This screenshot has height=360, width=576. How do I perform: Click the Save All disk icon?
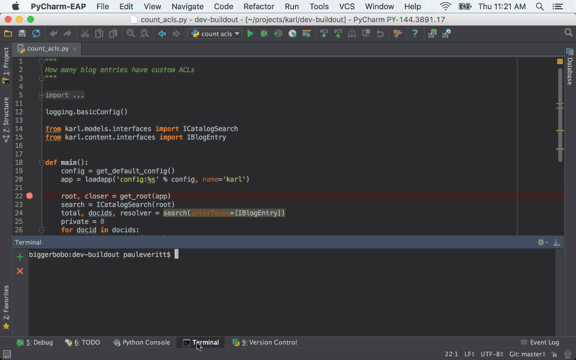pyautogui.click(x=22, y=34)
